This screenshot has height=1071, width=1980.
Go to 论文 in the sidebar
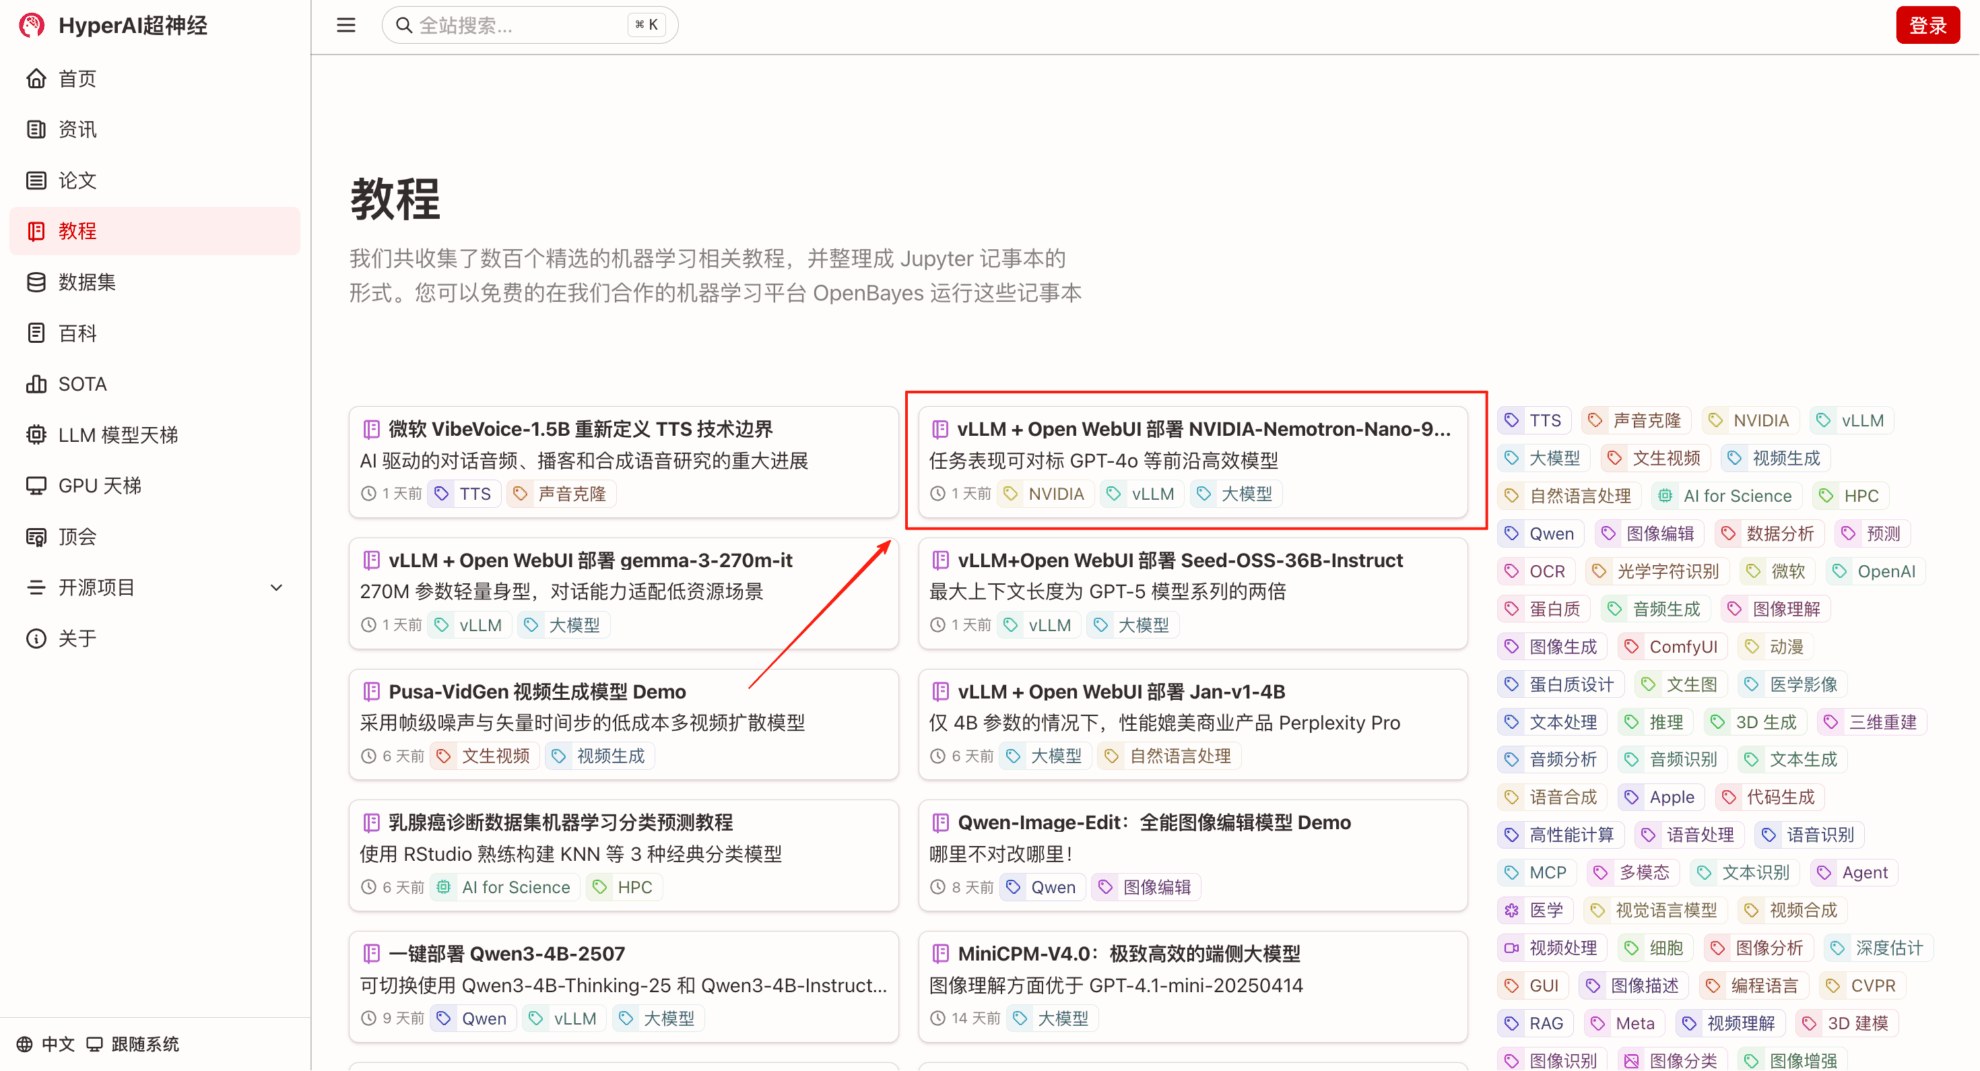[x=77, y=180]
